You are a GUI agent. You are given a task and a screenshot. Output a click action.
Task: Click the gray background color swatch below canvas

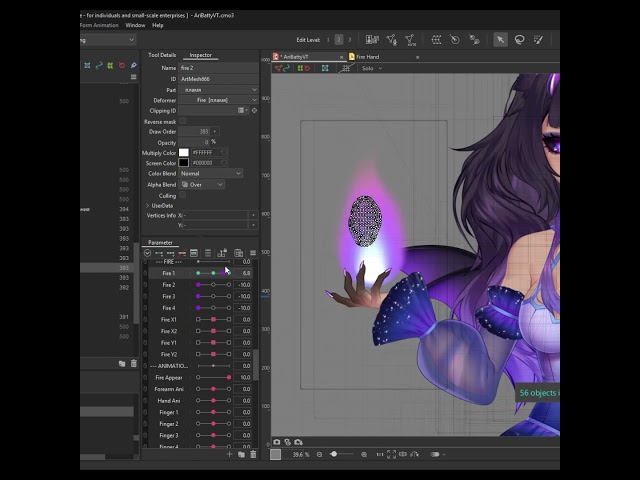pos(276,454)
